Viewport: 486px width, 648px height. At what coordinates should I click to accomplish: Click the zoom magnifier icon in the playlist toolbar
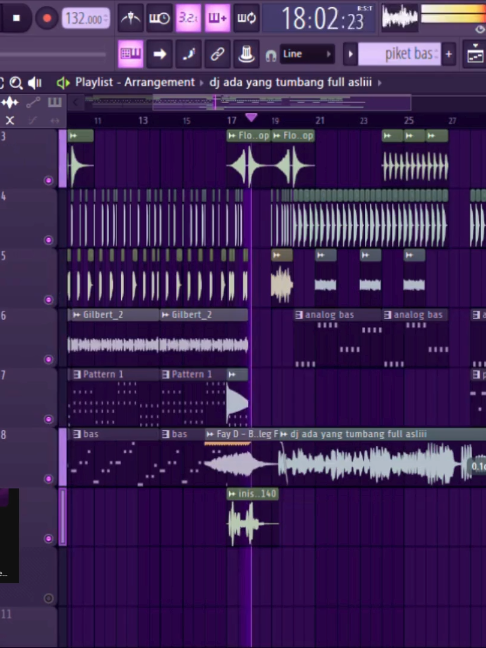(16, 83)
